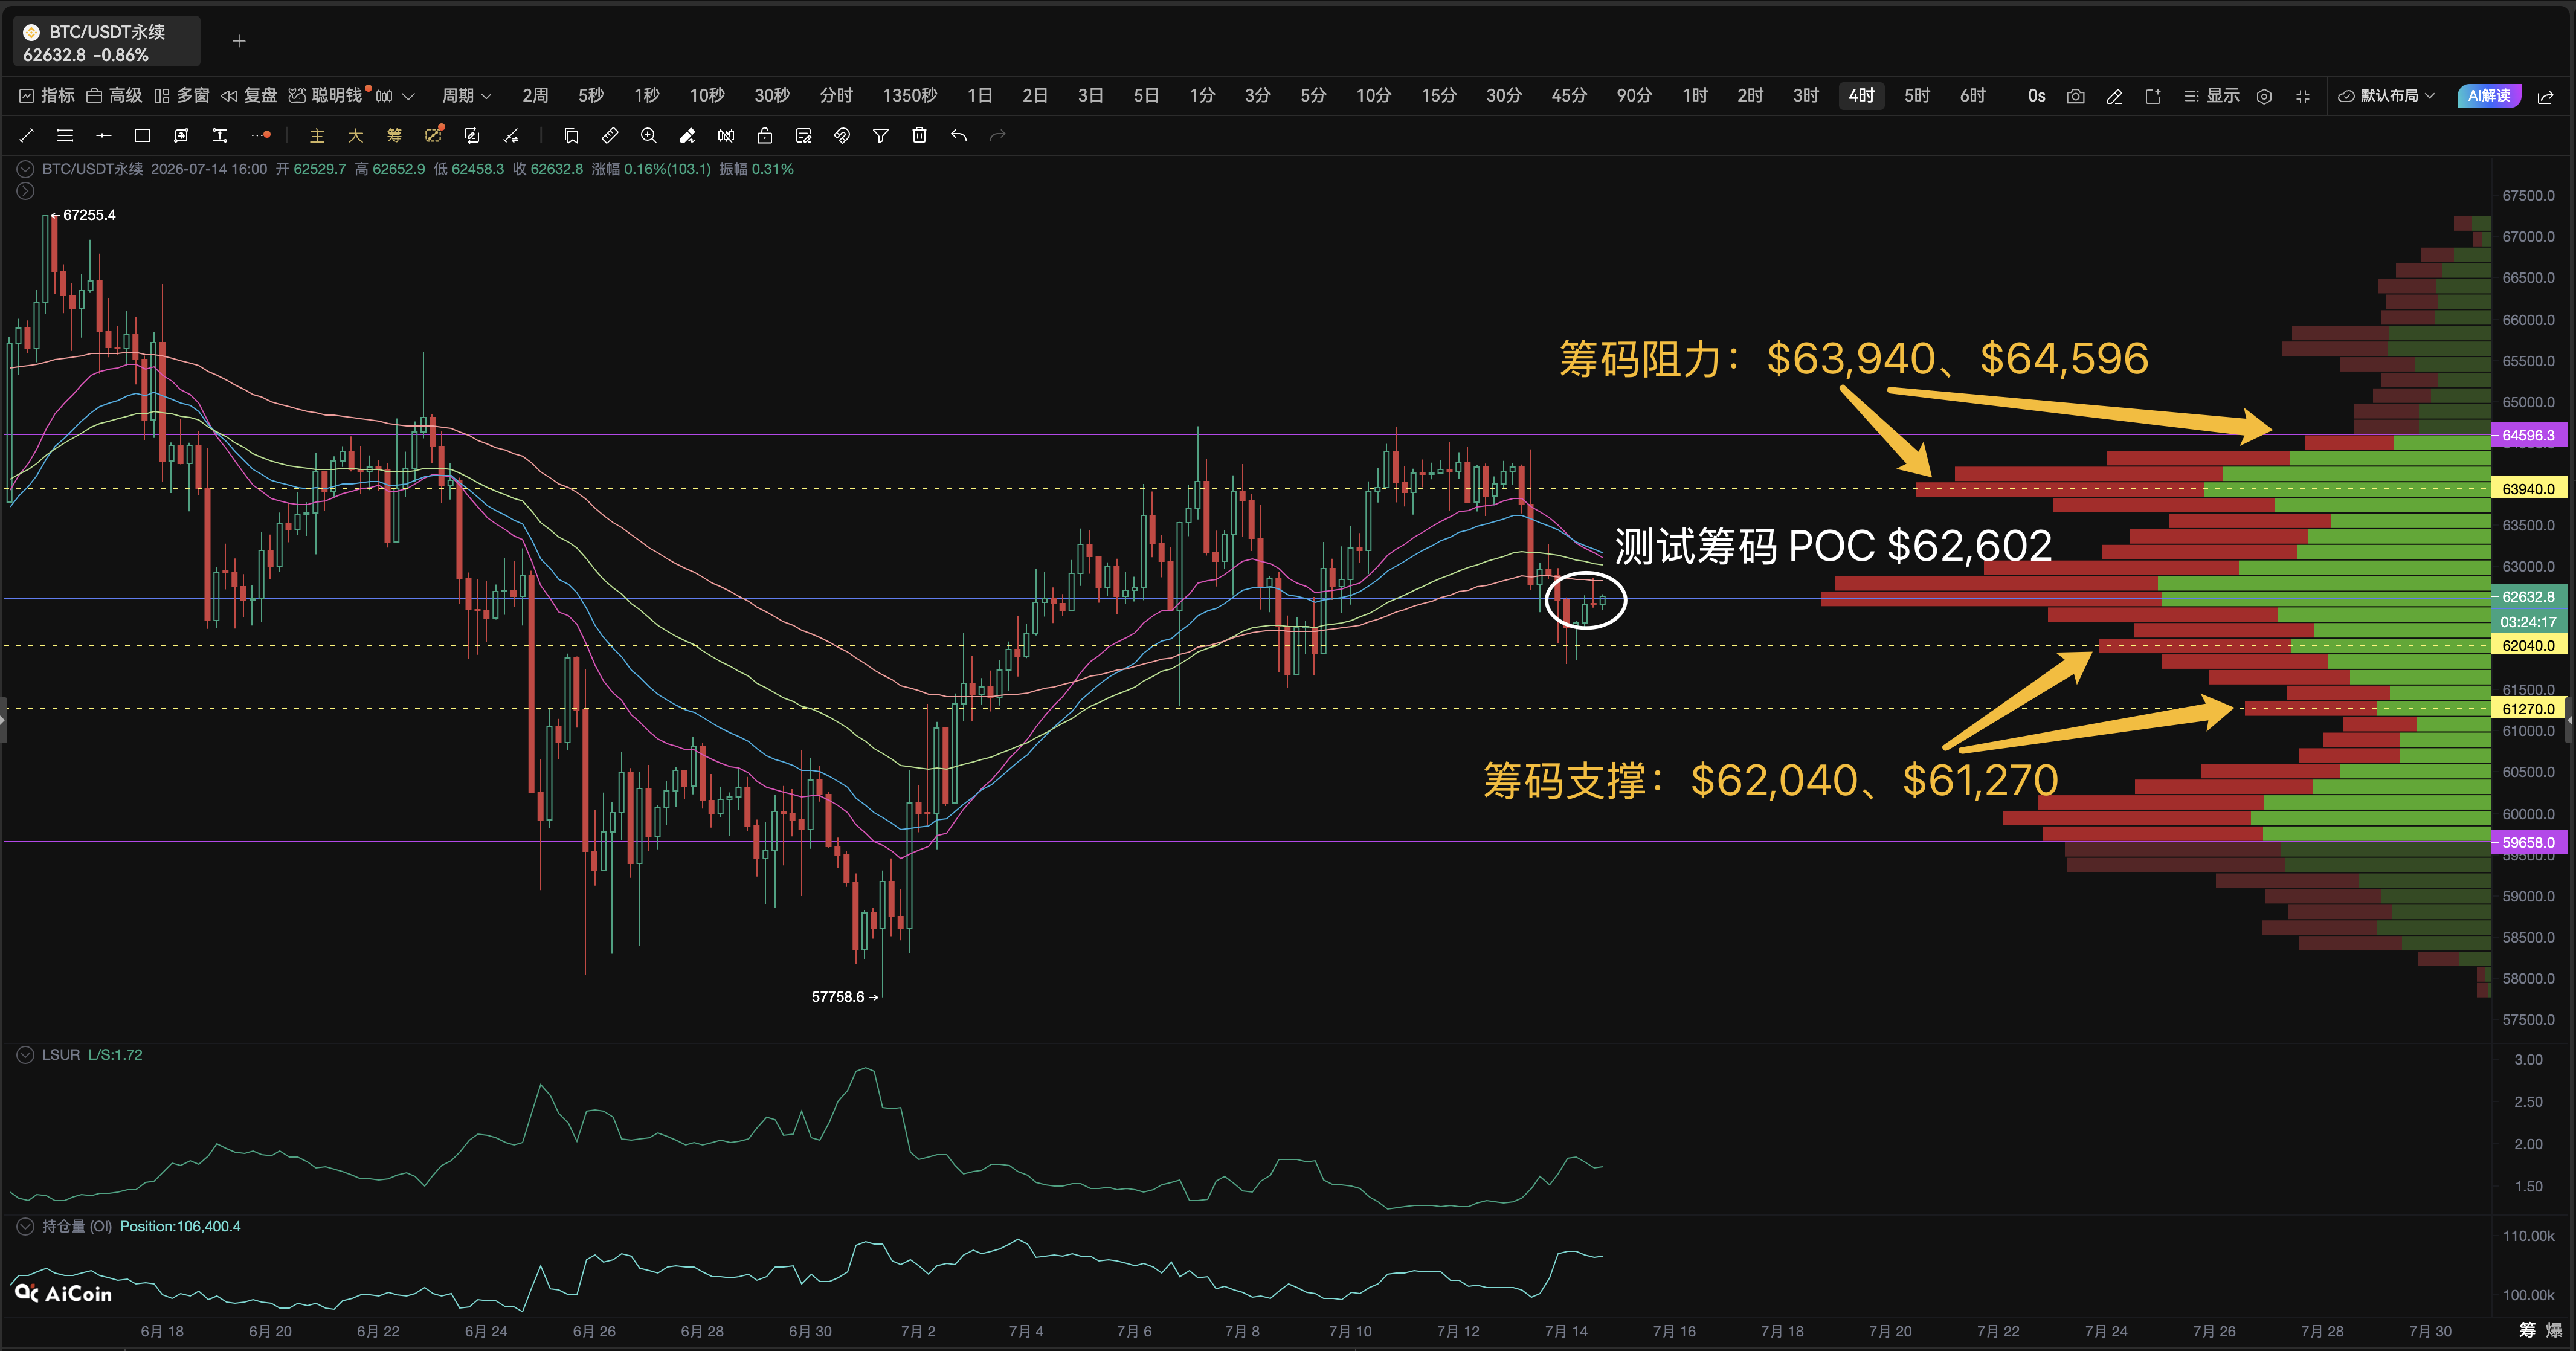Select the trend line drawing tool
The width and height of the screenshot is (2576, 1351).
(27, 135)
